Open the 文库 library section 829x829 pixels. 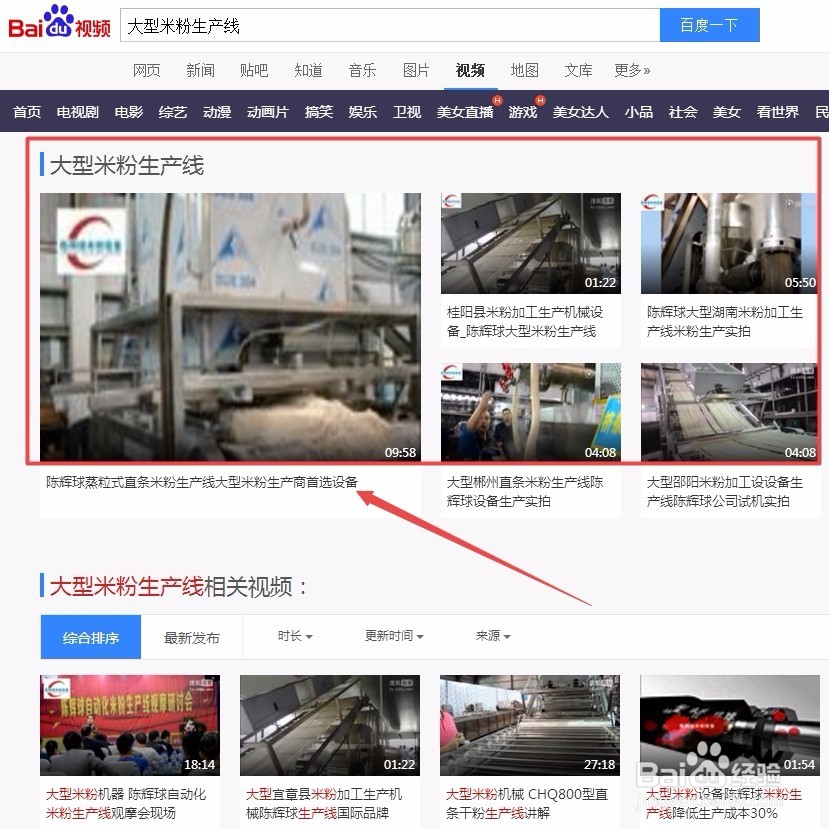point(578,70)
